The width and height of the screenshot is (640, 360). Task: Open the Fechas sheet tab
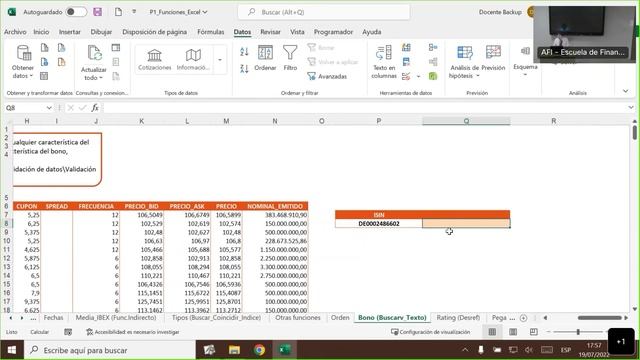click(53, 318)
